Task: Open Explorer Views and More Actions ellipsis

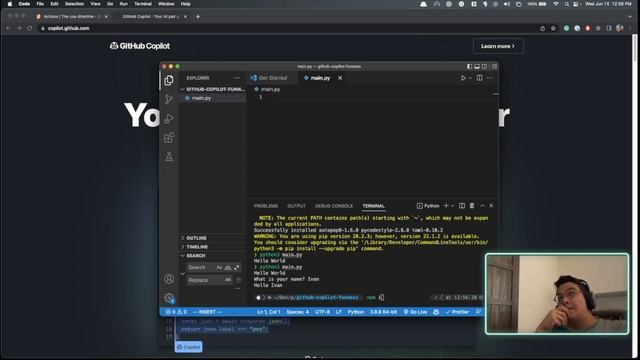Action: tap(237, 78)
